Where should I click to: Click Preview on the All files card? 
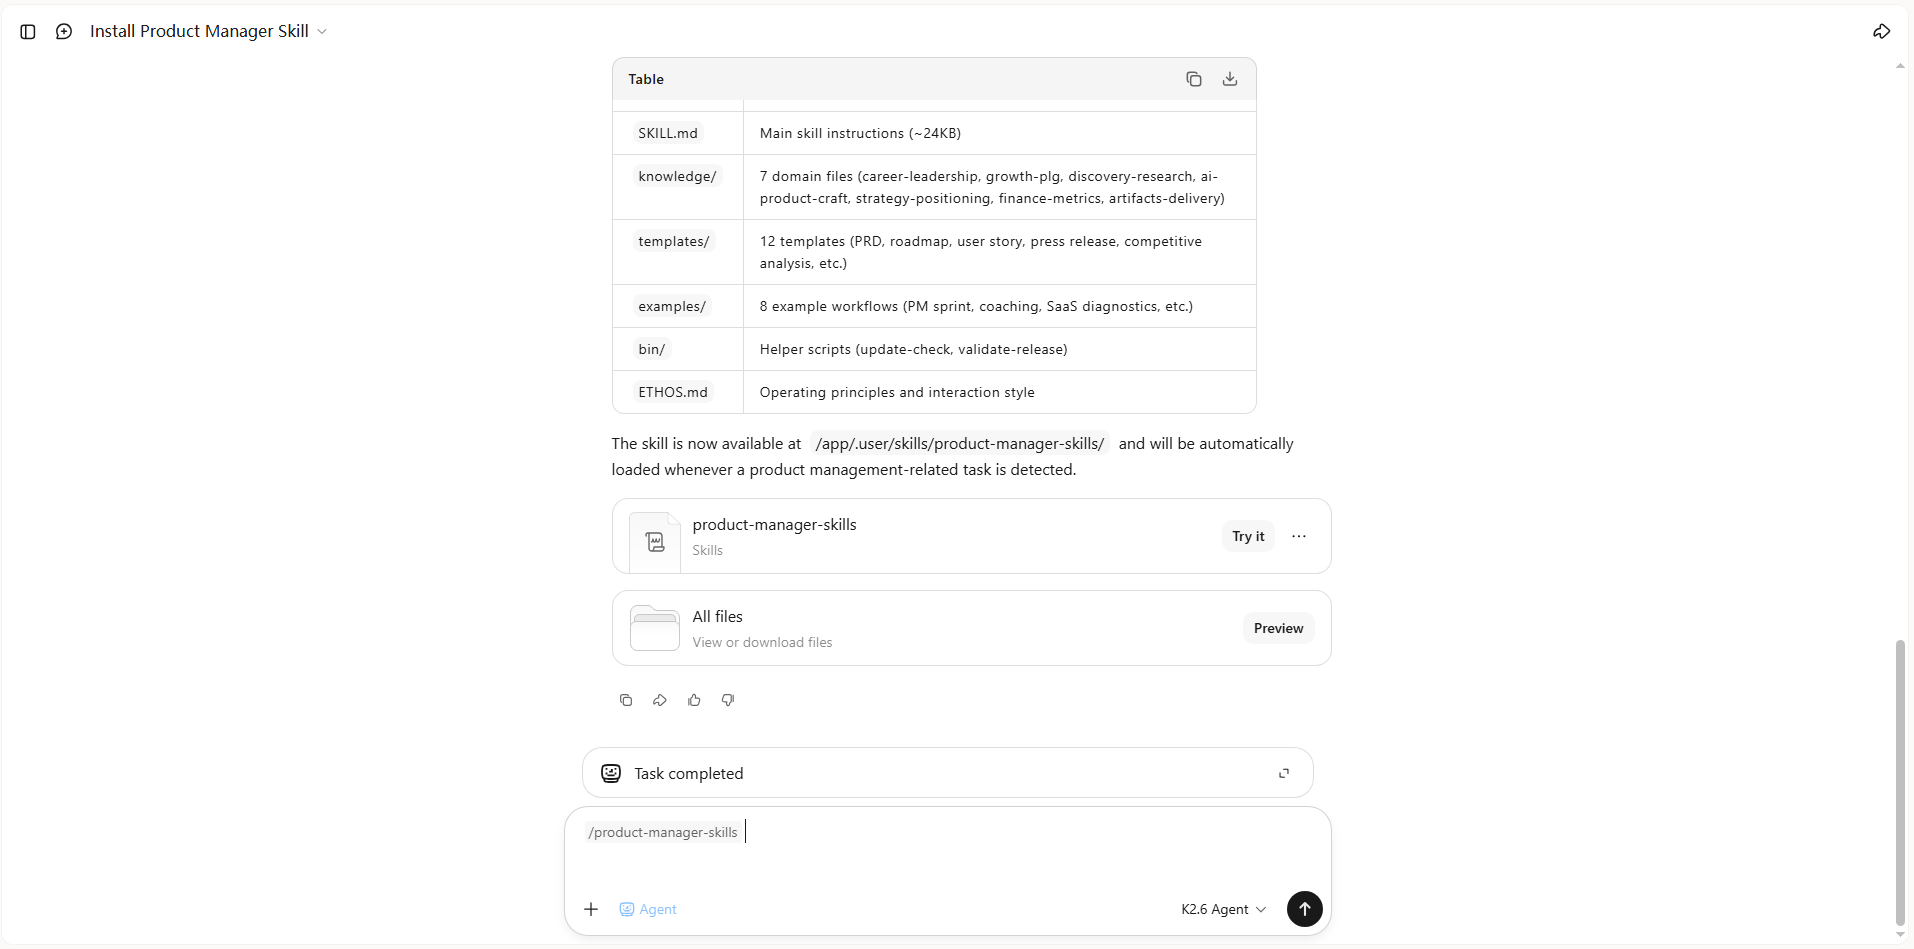click(1278, 628)
